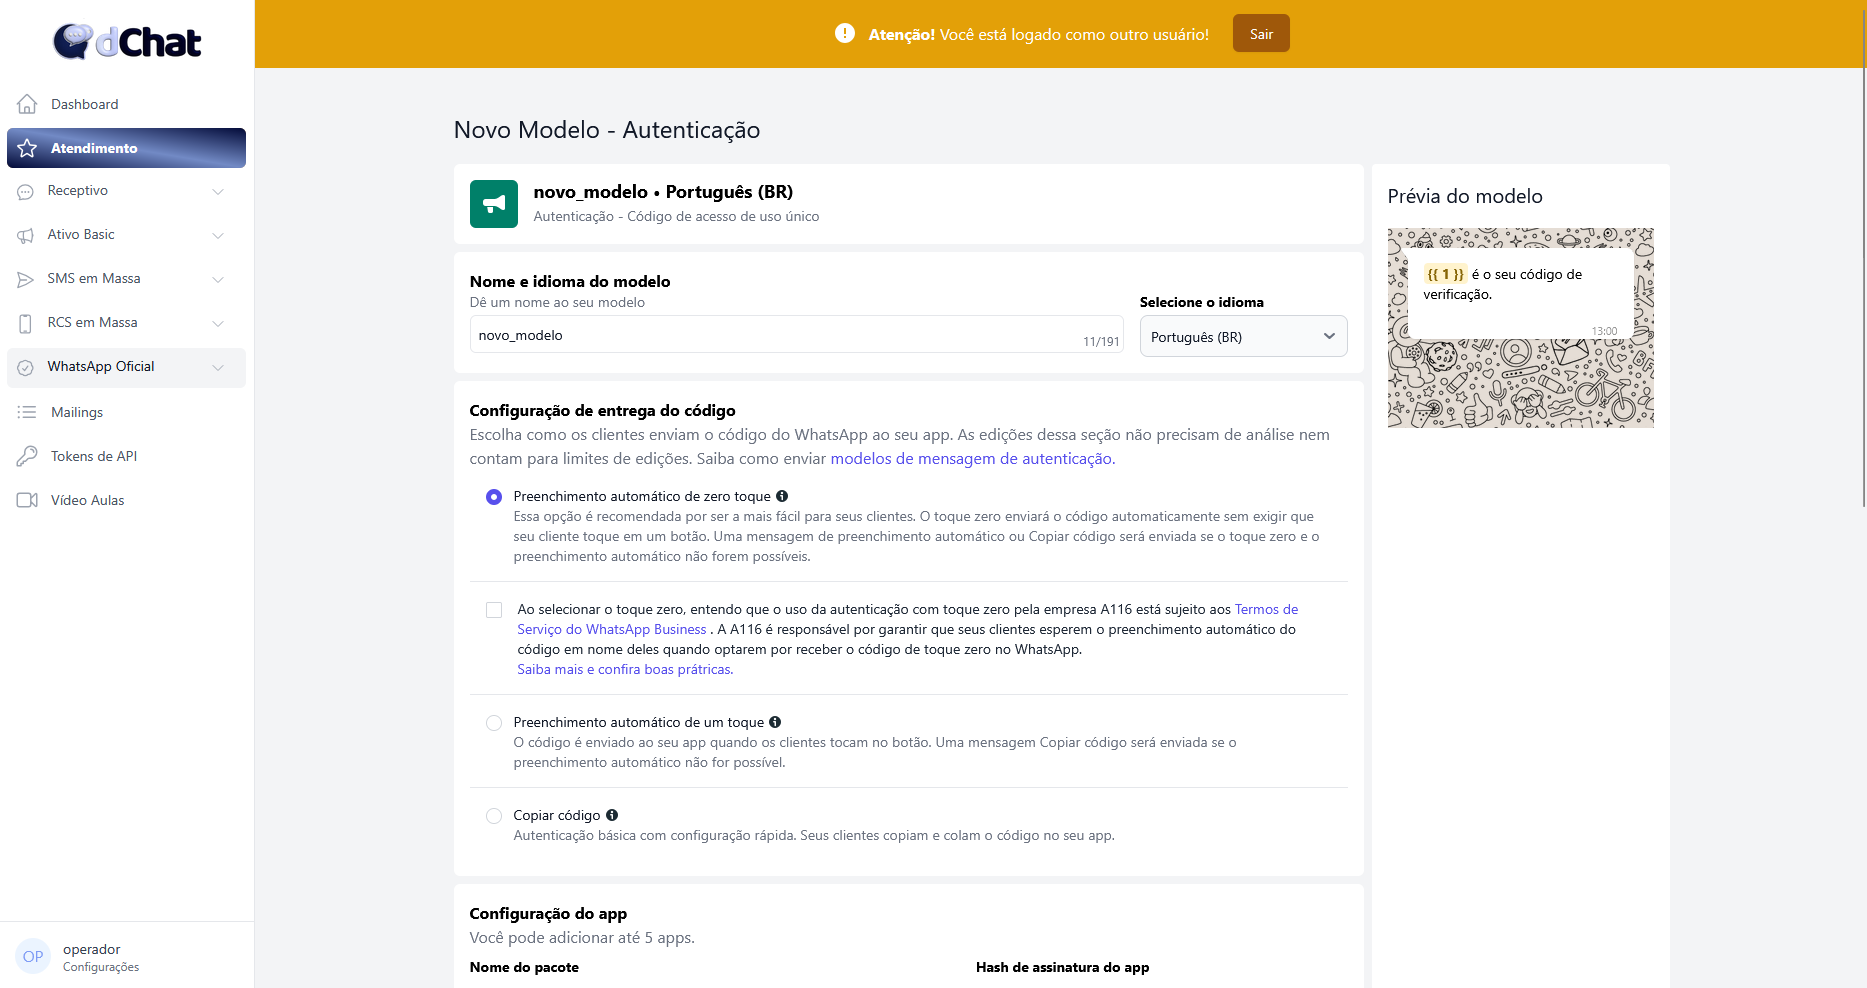
Task: Click the Sair button in banner
Action: (1260, 34)
